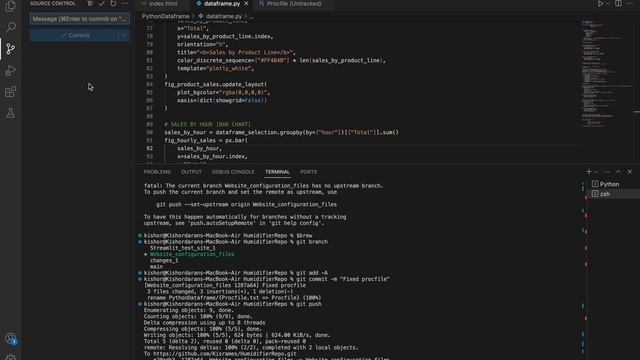Click the terminal scrollbar overview ruler
This screenshot has height=360, width=640.
point(584,269)
